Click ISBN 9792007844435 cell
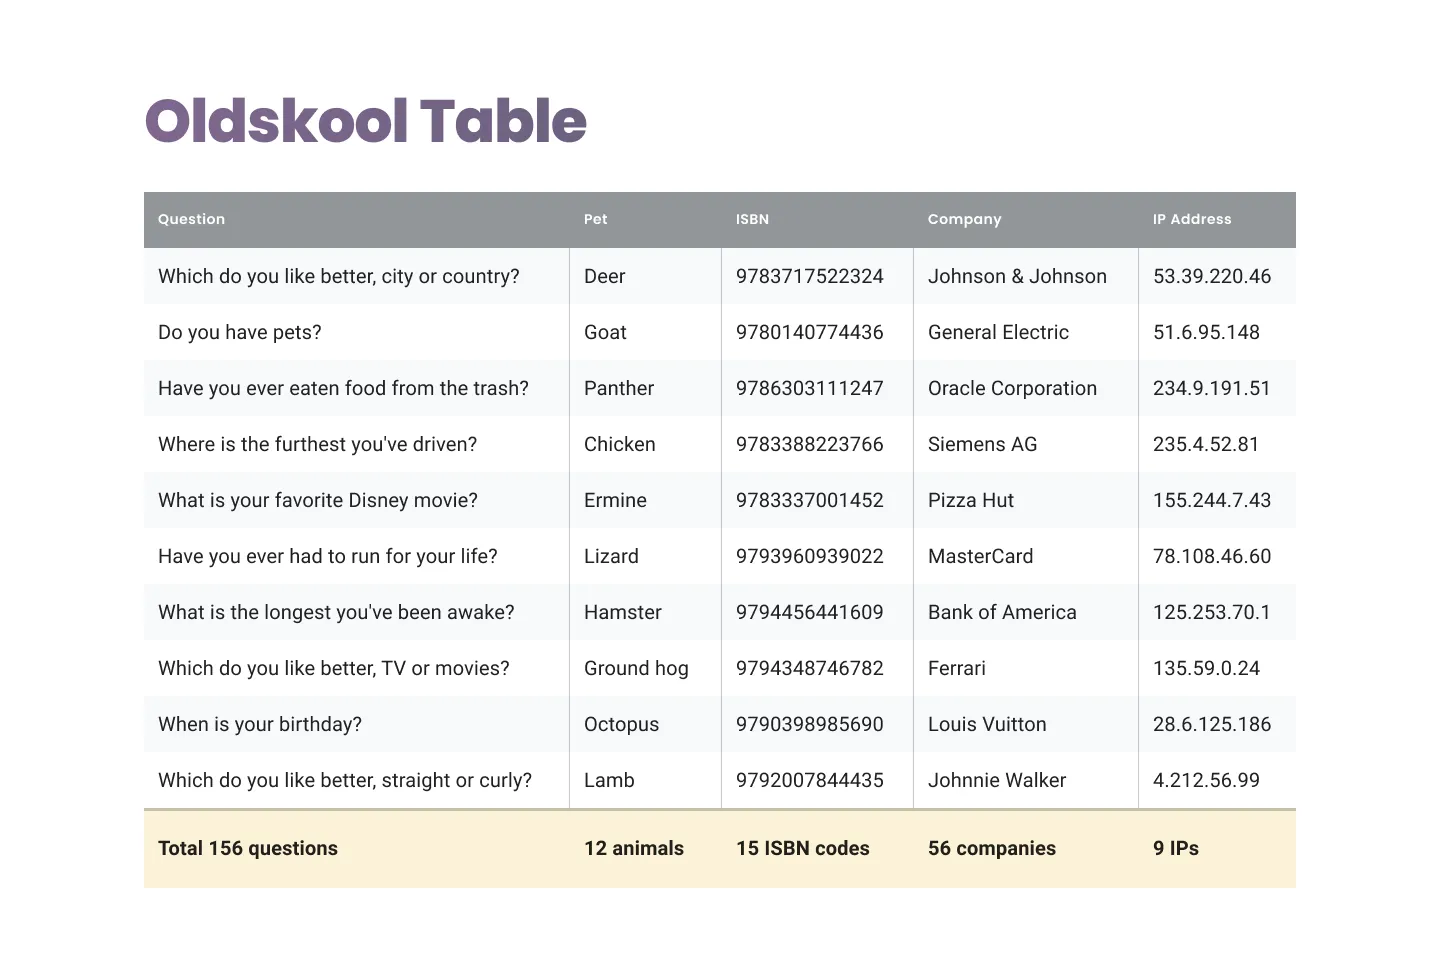 810,780
